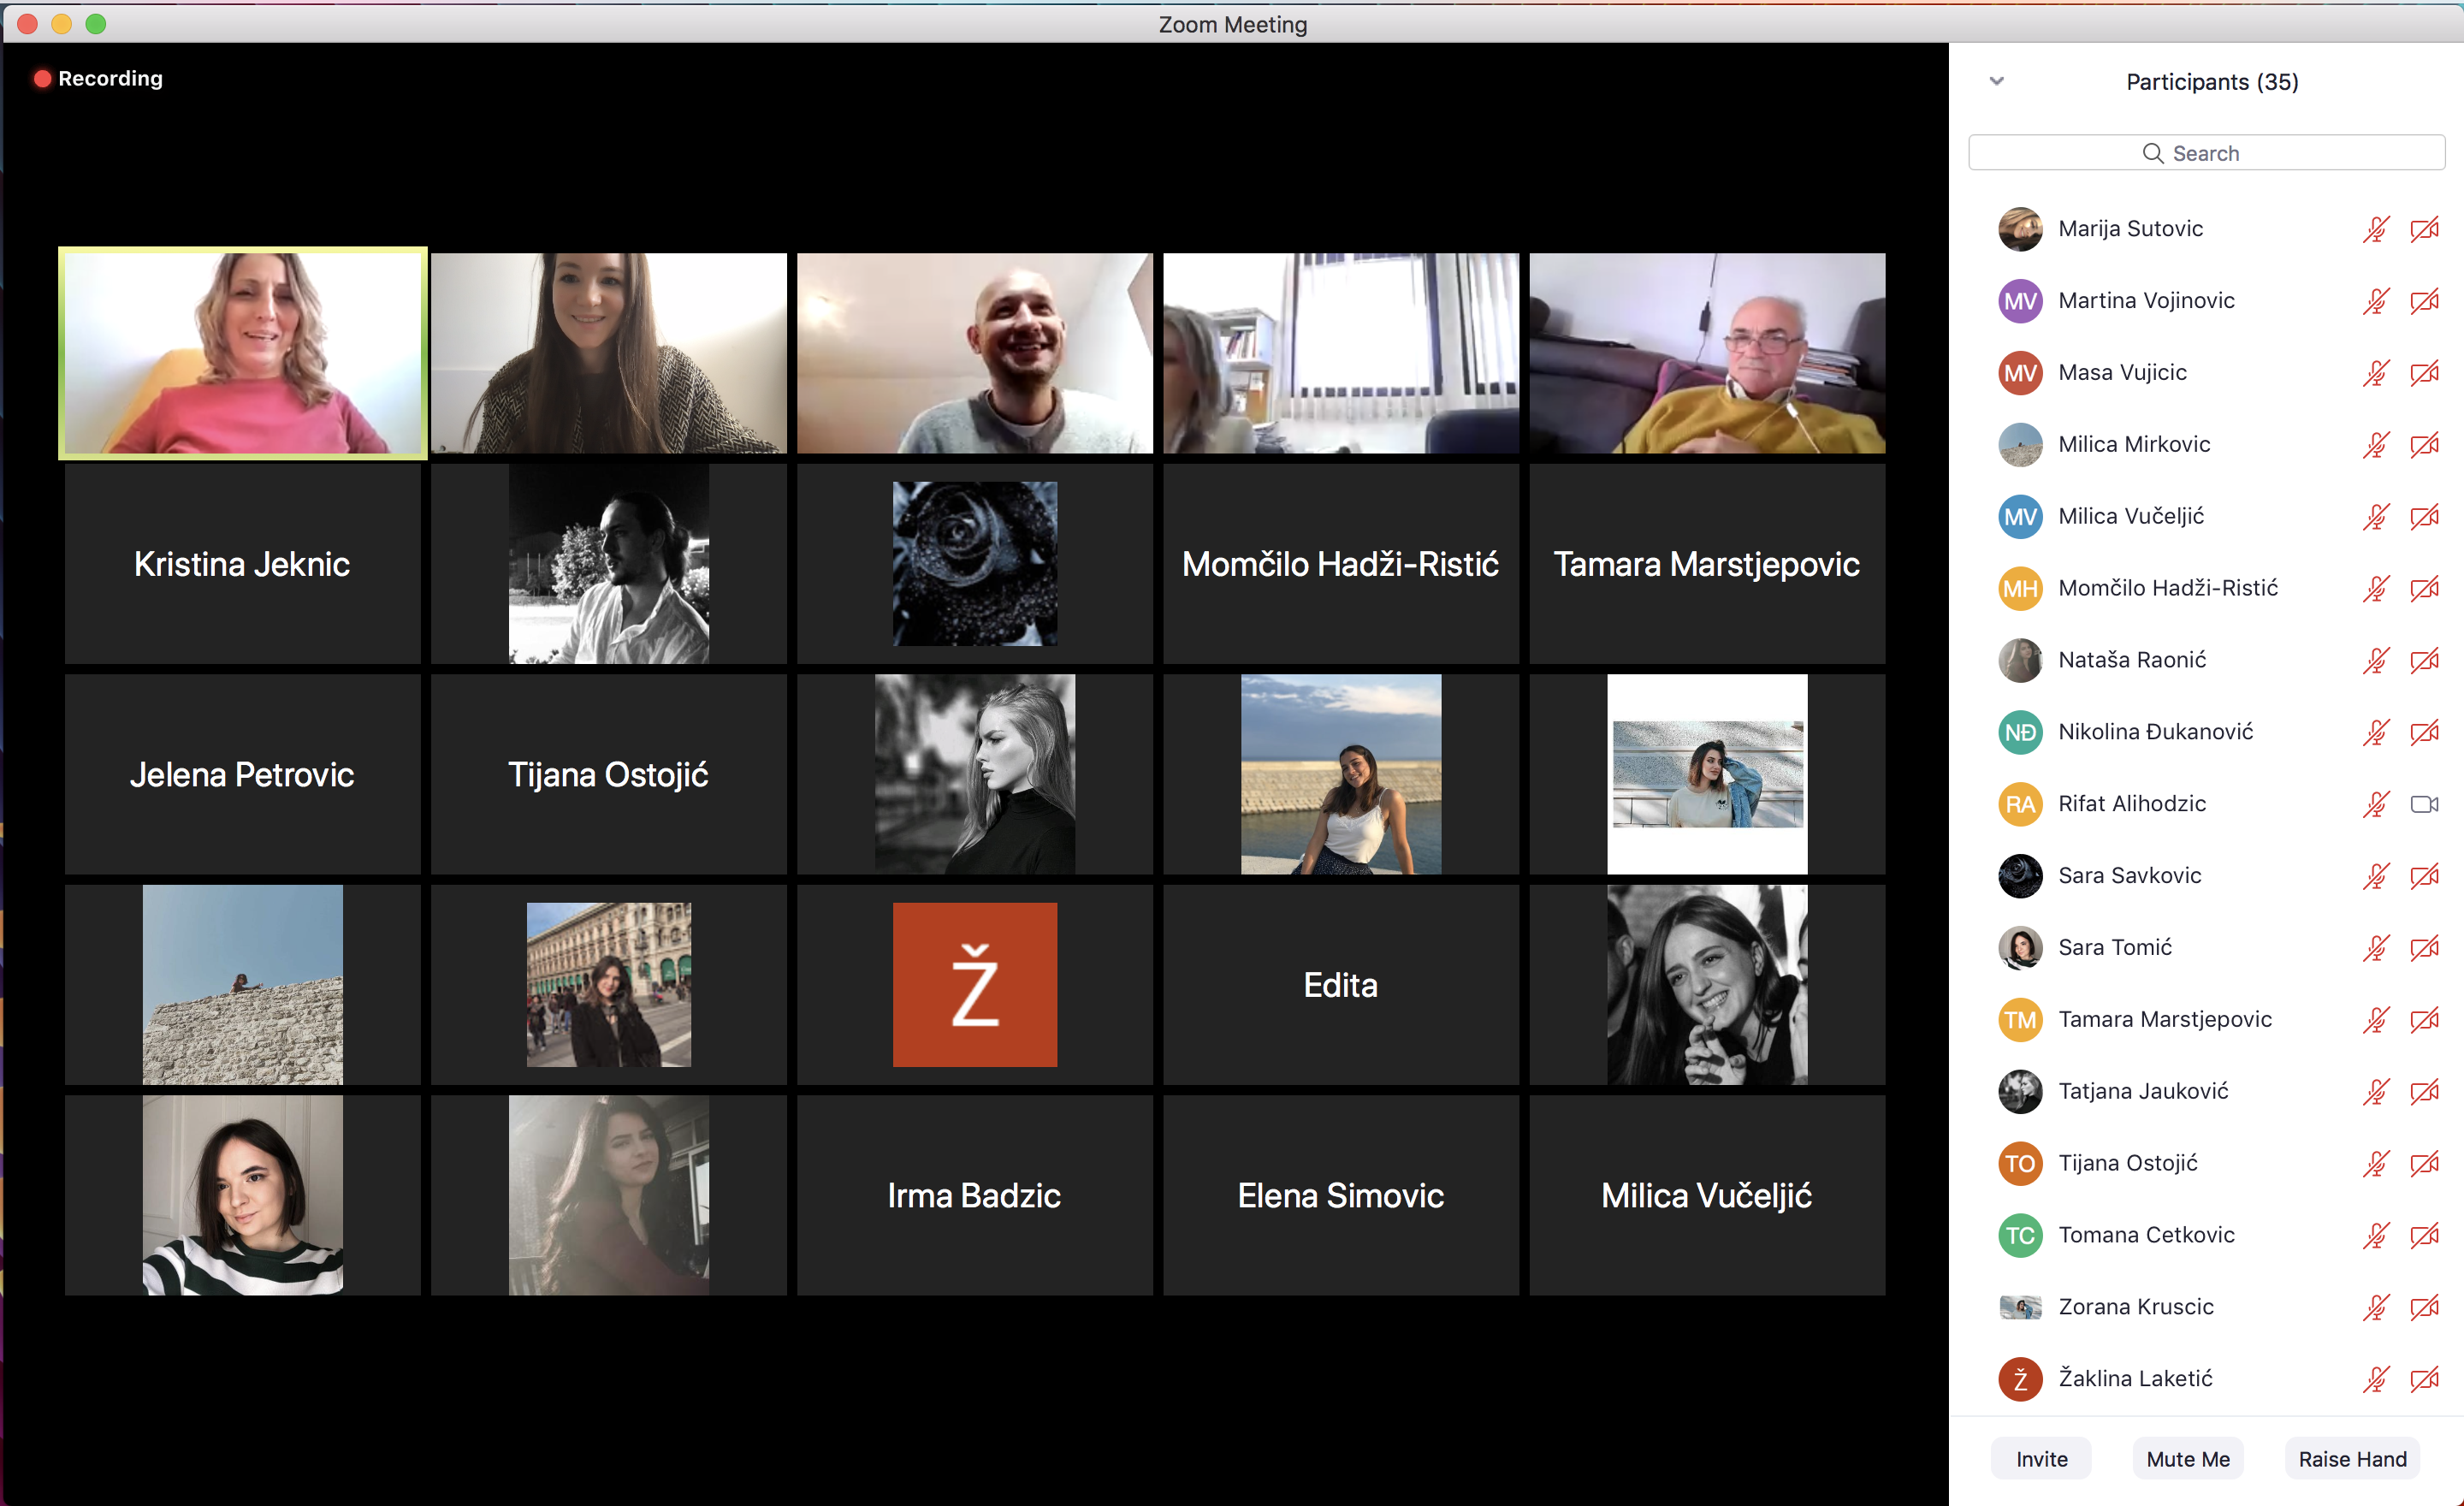
Task: Click Tamara Marstjepovic's muted microphone icon in list
Action: pyautogui.click(x=2376, y=1020)
